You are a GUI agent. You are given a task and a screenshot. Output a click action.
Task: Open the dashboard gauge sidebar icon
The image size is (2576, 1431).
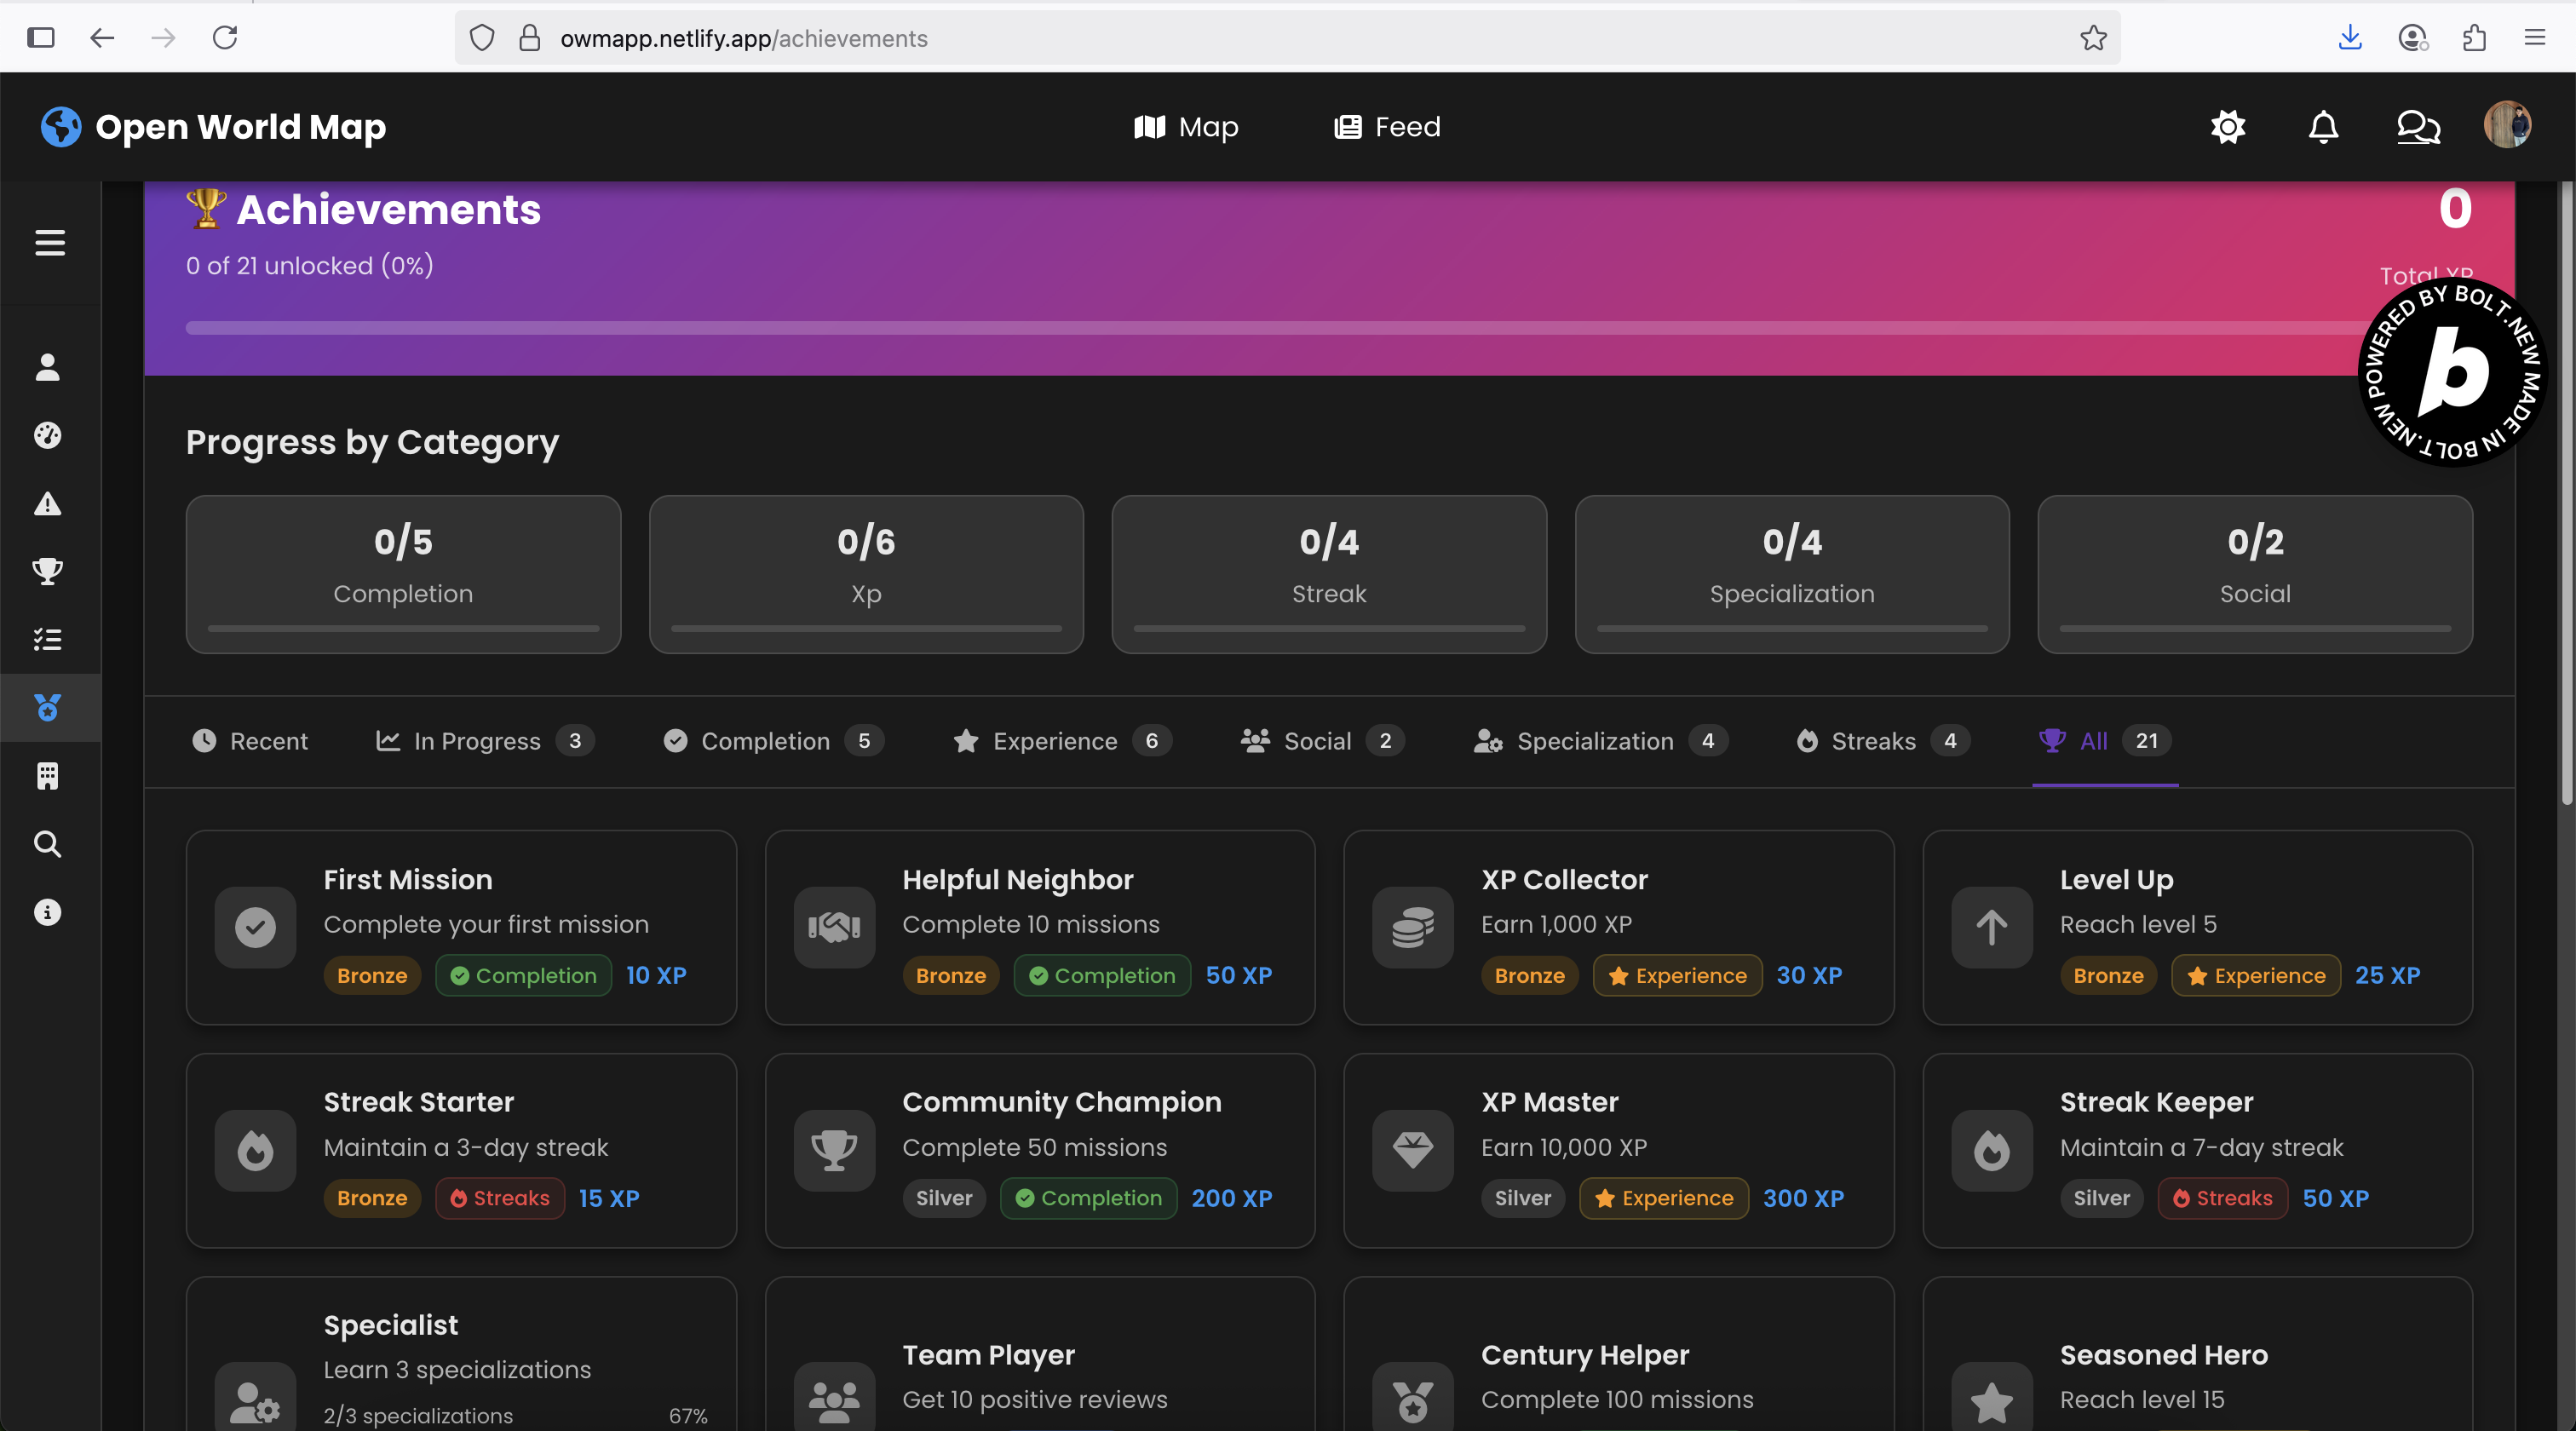[48, 435]
